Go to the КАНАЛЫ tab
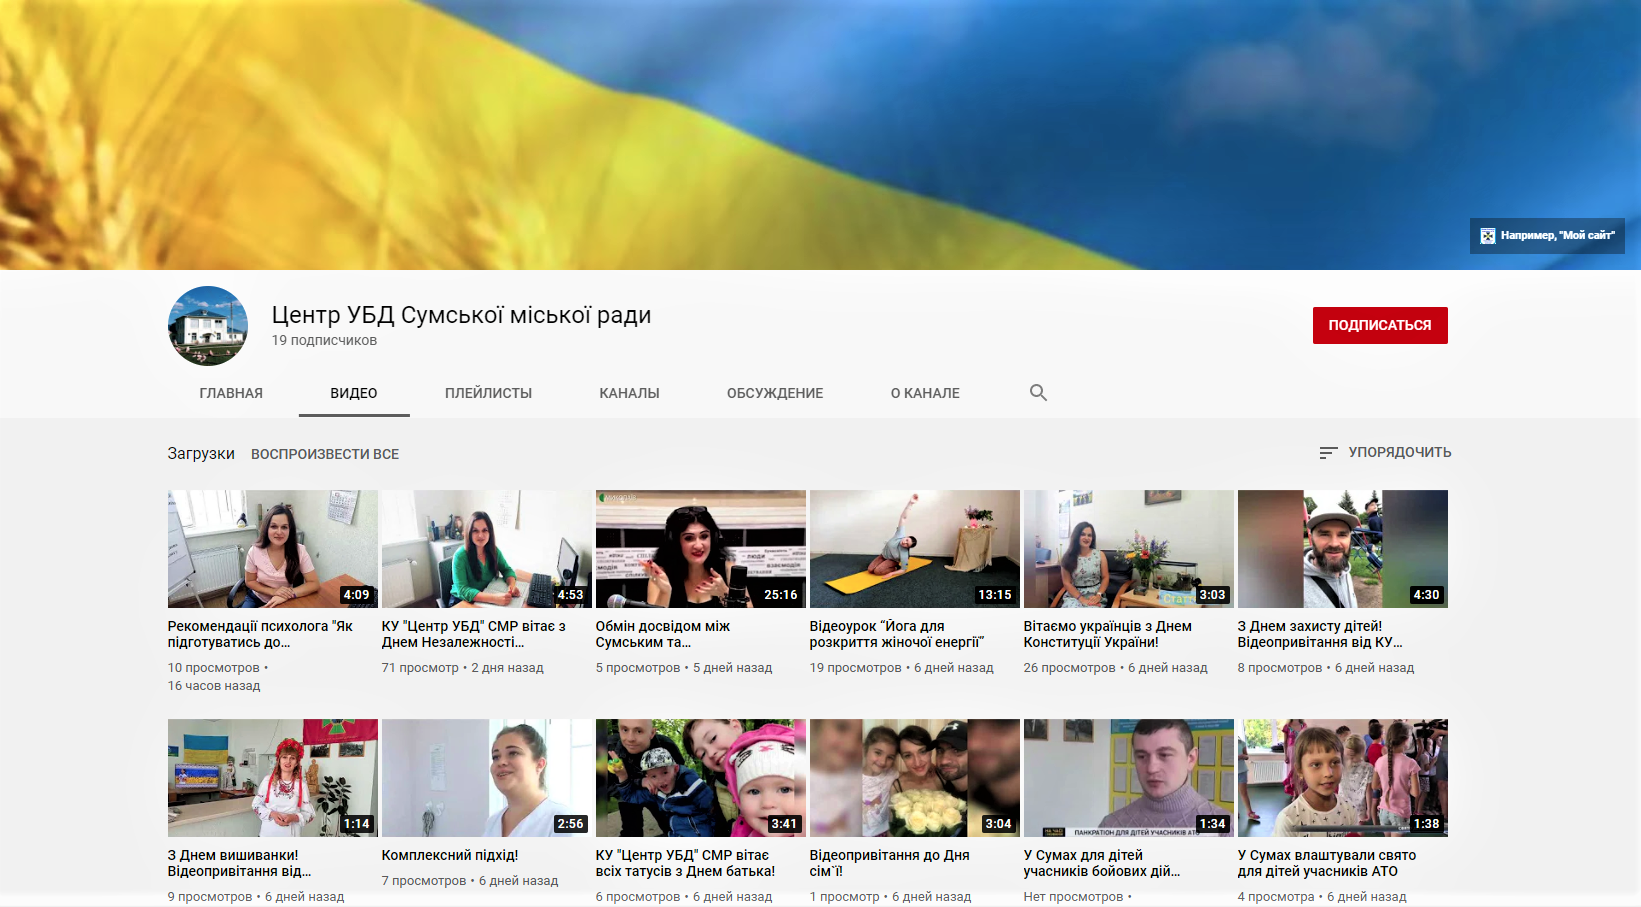This screenshot has width=1641, height=907. (x=629, y=393)
